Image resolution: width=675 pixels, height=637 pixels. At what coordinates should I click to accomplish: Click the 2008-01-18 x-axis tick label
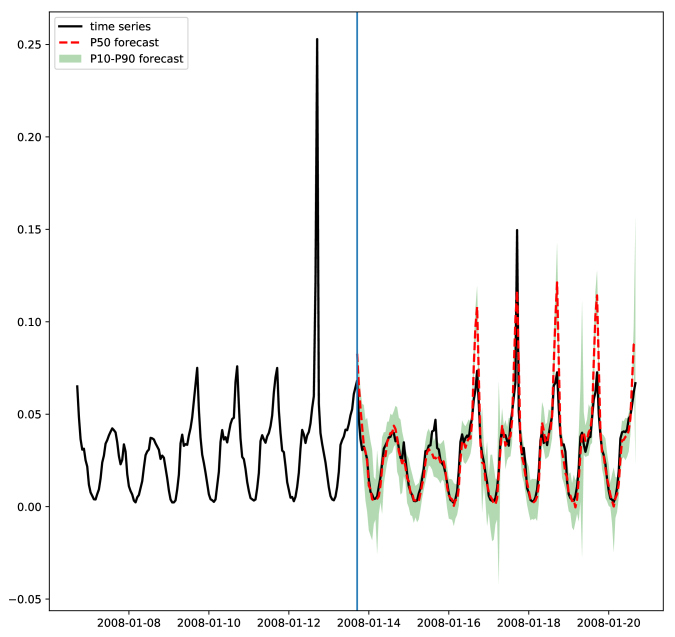coord(529,623)
